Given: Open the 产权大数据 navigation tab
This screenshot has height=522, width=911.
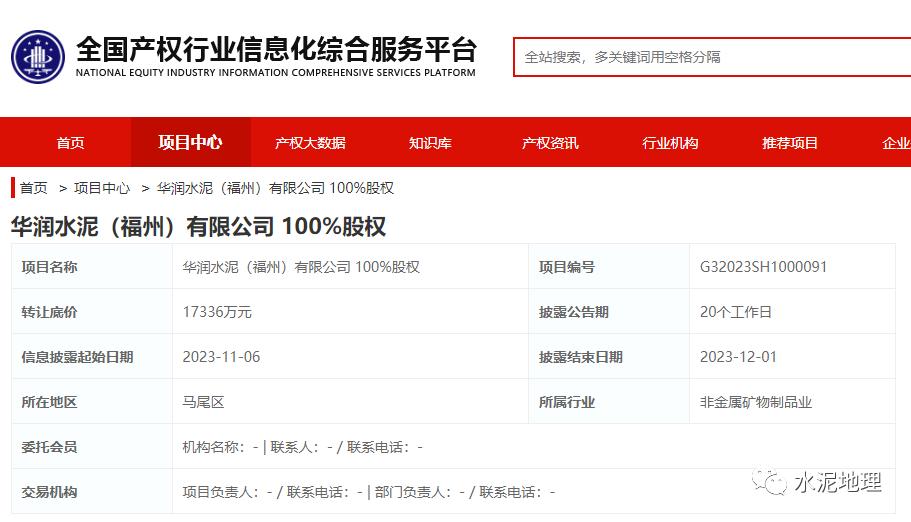Looking at the screenshot, I should click(310, 142).
